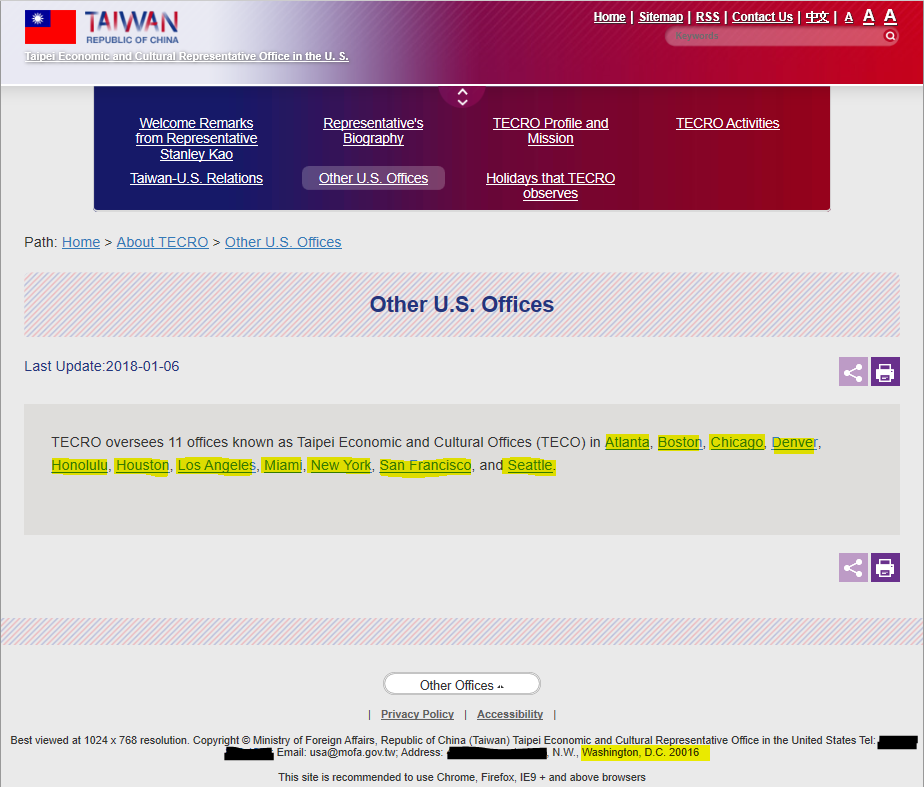Open the Home link in header

[x=609, y=17]
